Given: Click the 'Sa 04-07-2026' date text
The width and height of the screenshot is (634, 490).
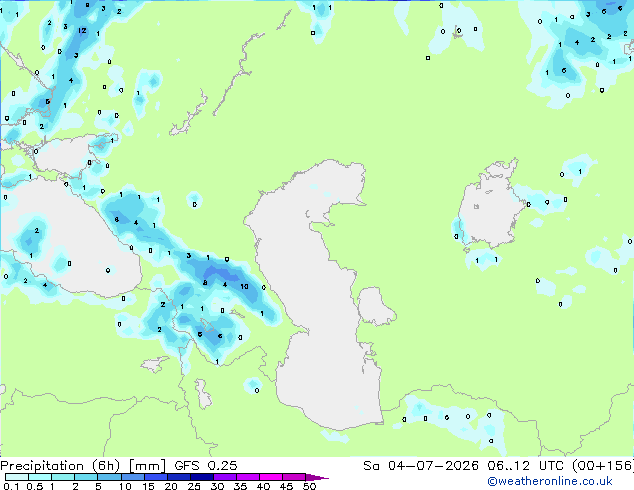Looking at the screenshot, I should (421, 466).
